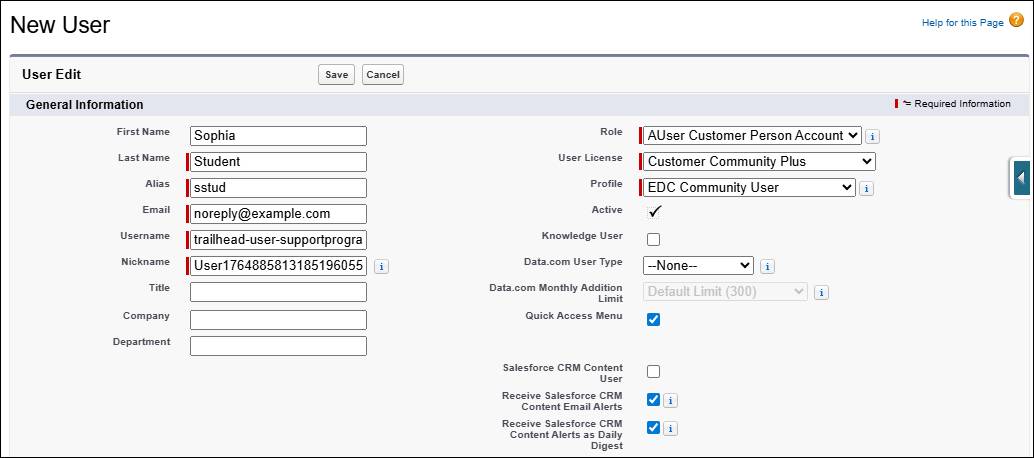Open the Help for this Page question mark icon
The width and height of the screenshot is (1034, 458).
pyautogui.click(x=1016, y=21)
